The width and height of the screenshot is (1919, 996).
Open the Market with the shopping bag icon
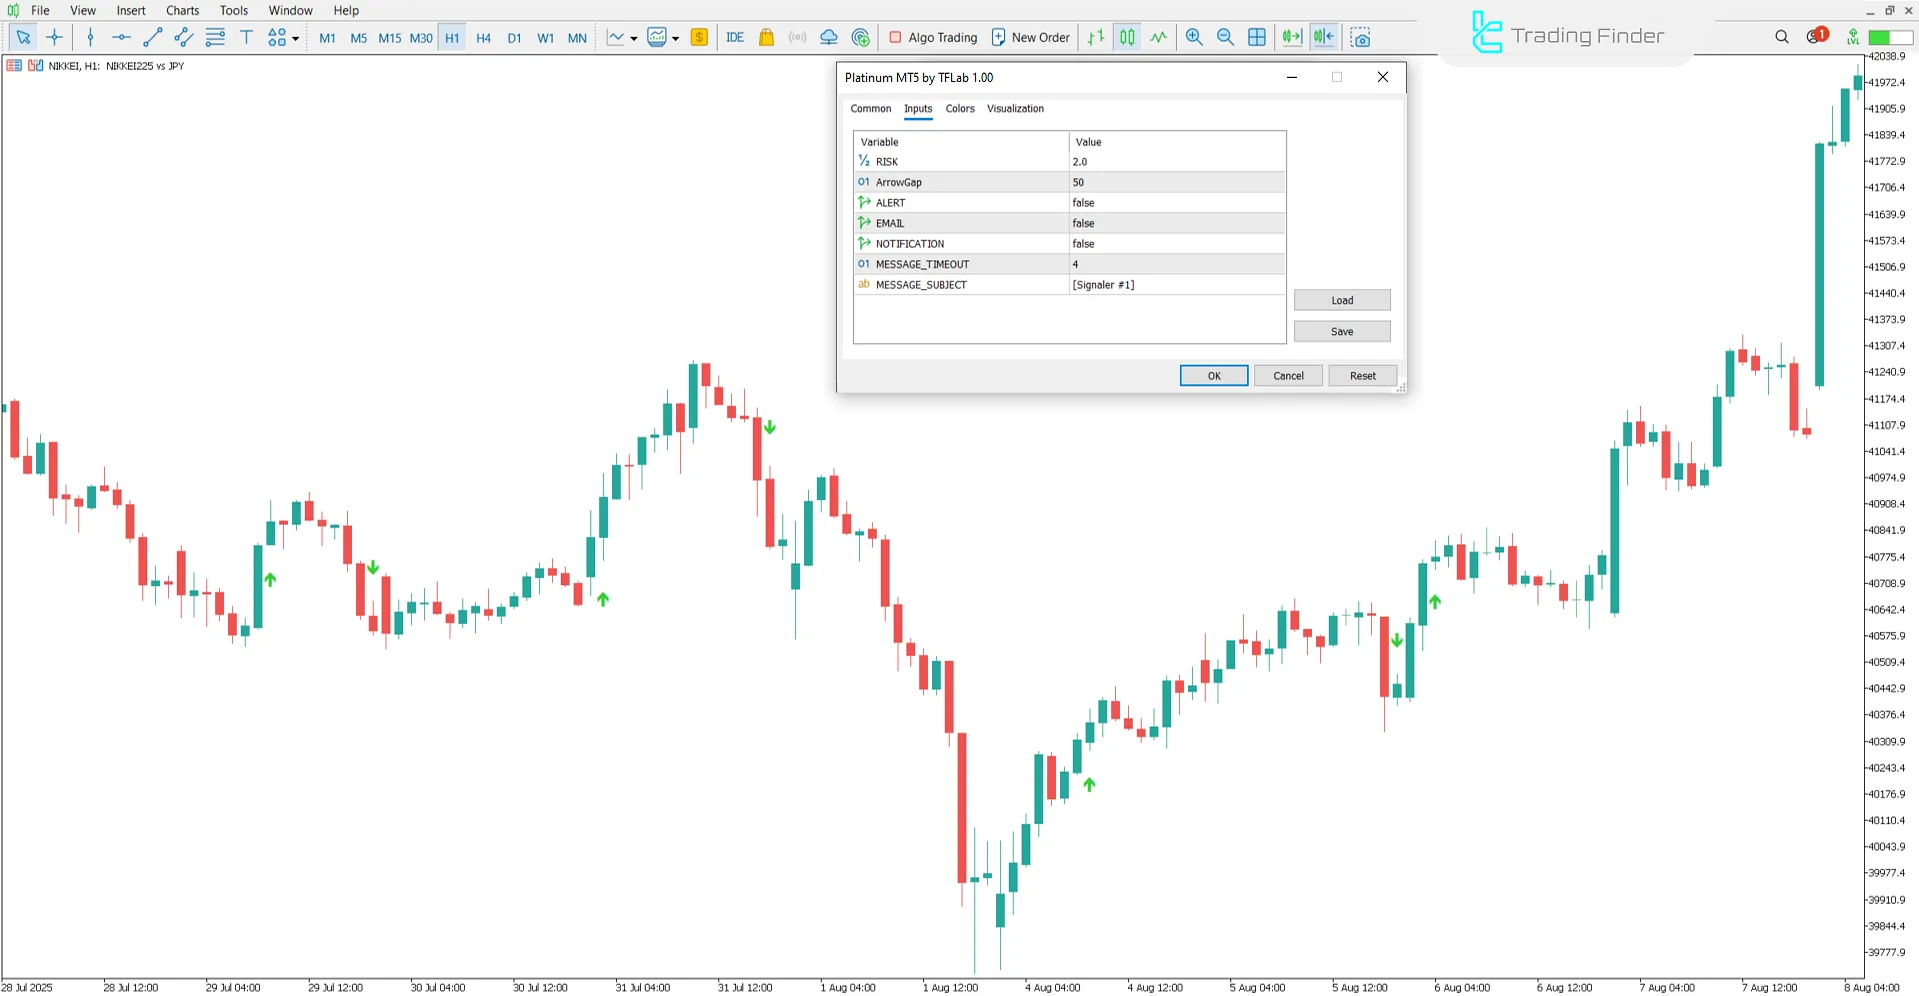coord(766,37)
